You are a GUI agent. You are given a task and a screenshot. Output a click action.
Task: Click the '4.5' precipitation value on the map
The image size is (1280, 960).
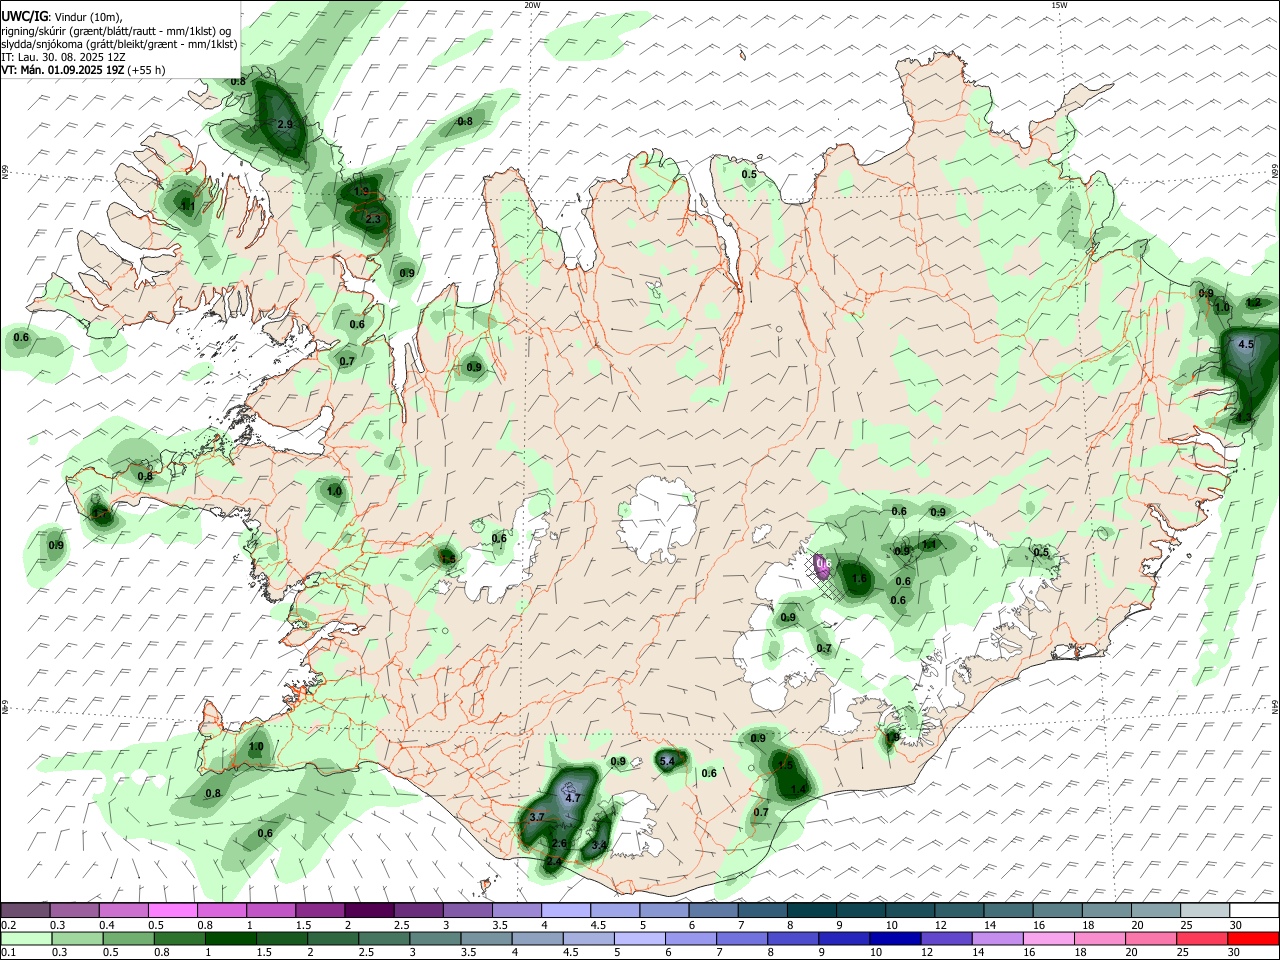pos(1246,344)
